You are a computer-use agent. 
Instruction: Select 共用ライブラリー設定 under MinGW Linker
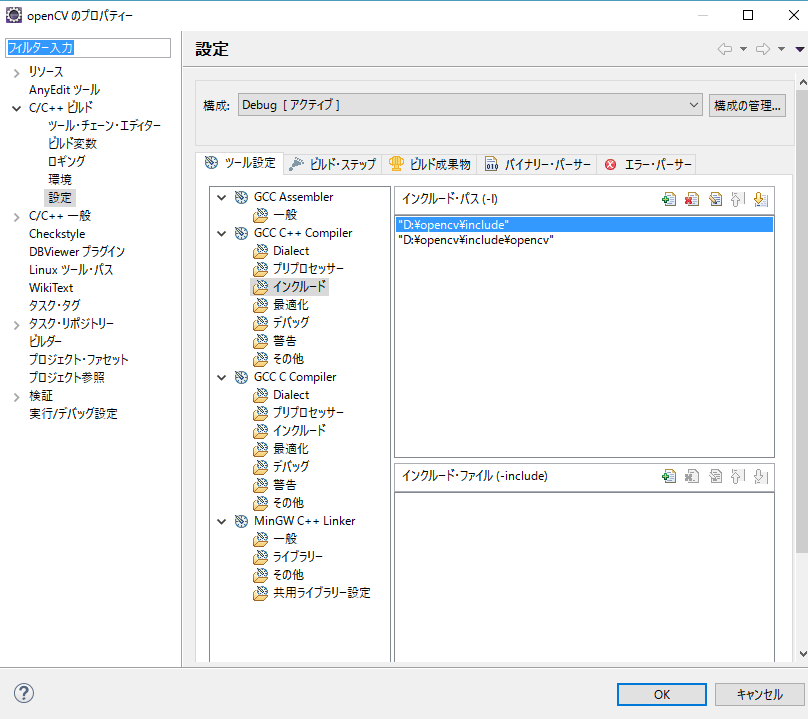tap(322, 593)
